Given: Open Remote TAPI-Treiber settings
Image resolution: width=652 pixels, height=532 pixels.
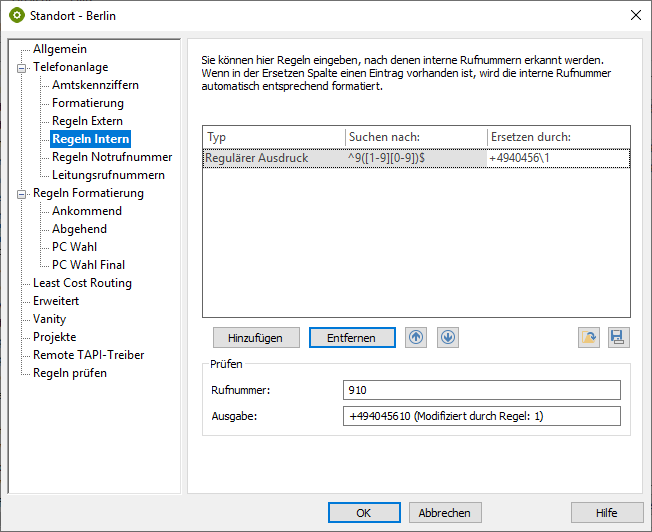Looking at the screenshot, I should (x=88, y=355).
